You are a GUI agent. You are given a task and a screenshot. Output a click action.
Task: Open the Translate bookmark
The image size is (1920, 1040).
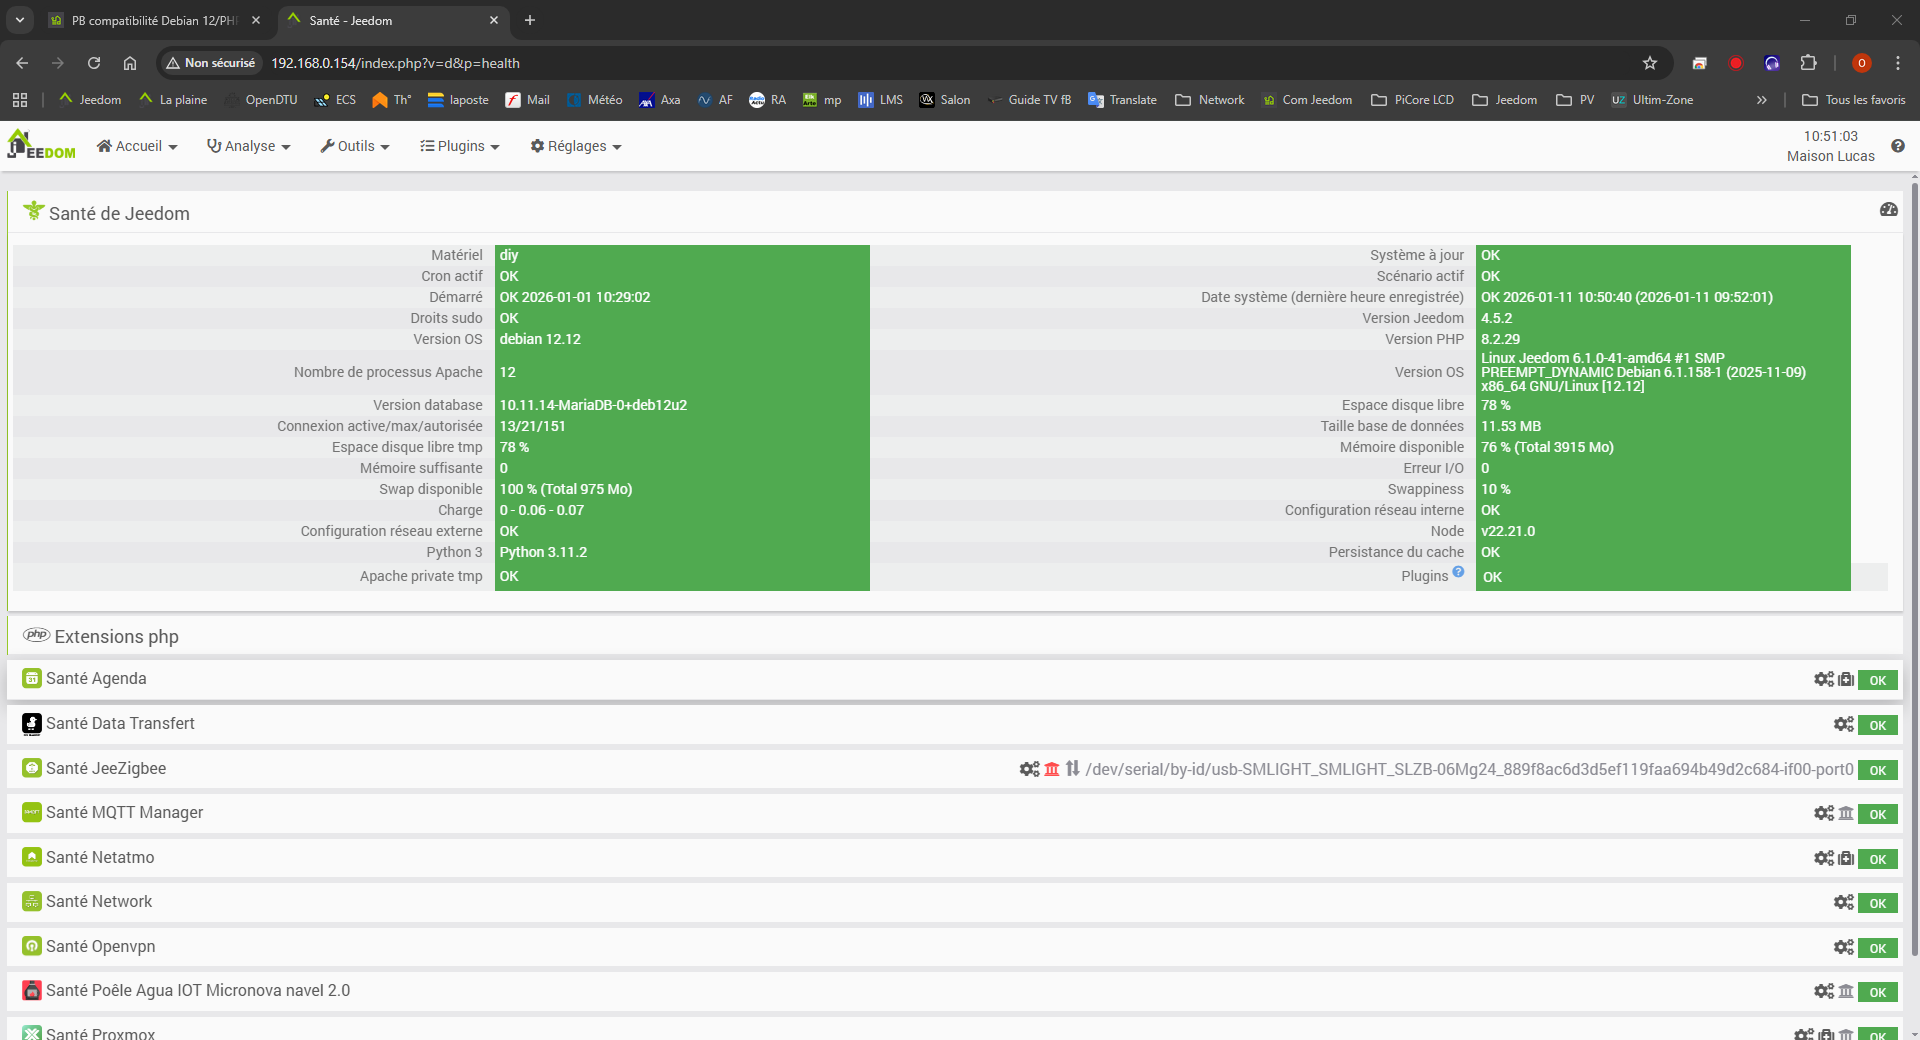(1122, 100)
